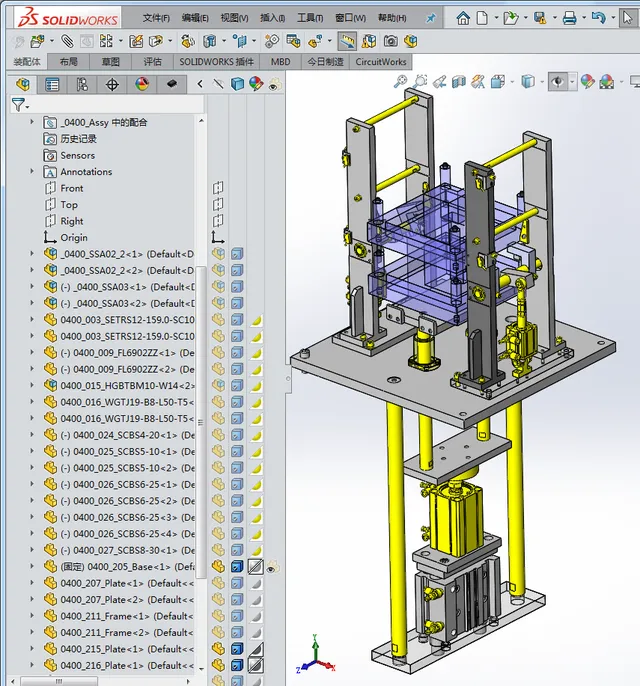Open the FeatureManager design tree tab

coord(22,85)
